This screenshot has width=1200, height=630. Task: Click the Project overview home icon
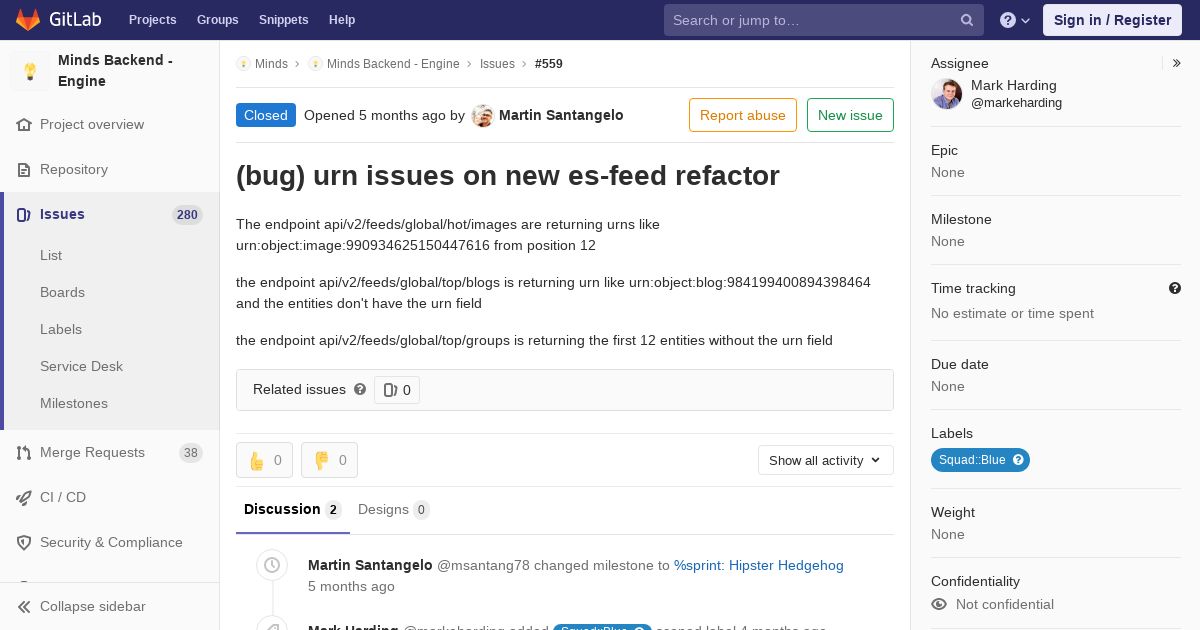(x=24, y=125)
